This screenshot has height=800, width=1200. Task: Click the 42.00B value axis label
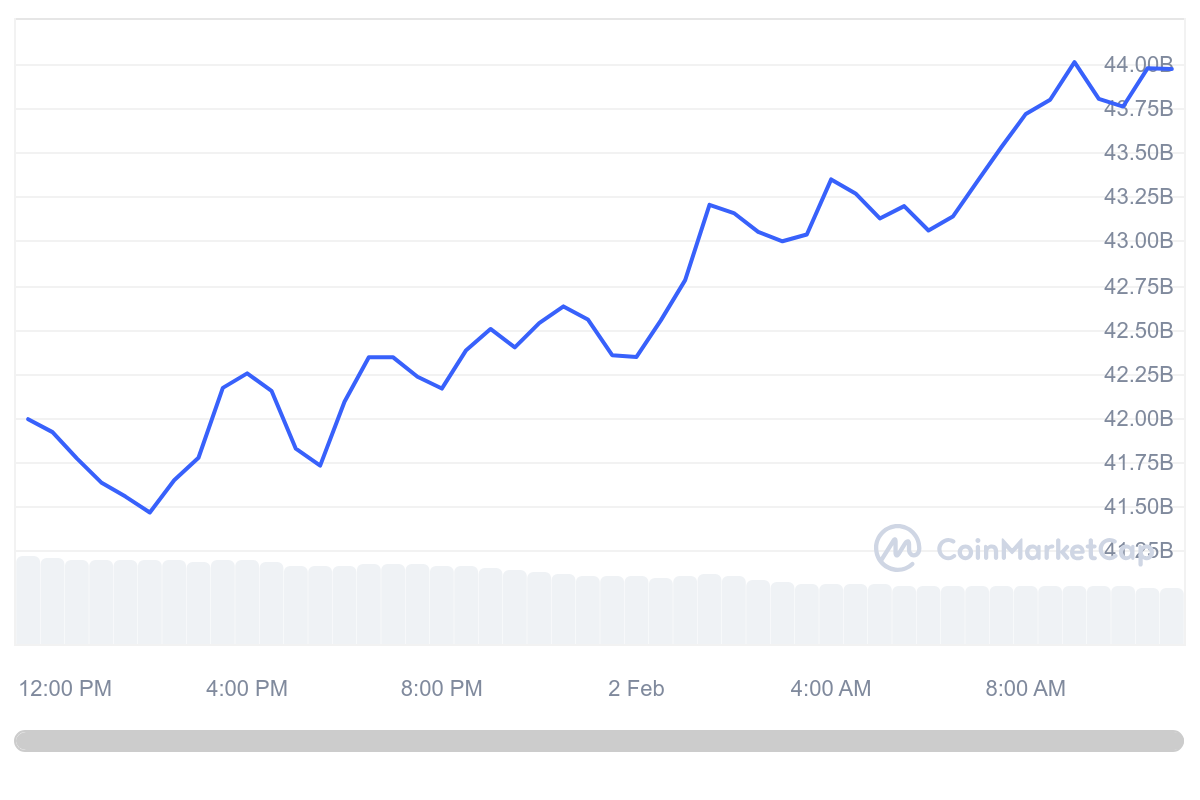click(x=1138, y=418)
